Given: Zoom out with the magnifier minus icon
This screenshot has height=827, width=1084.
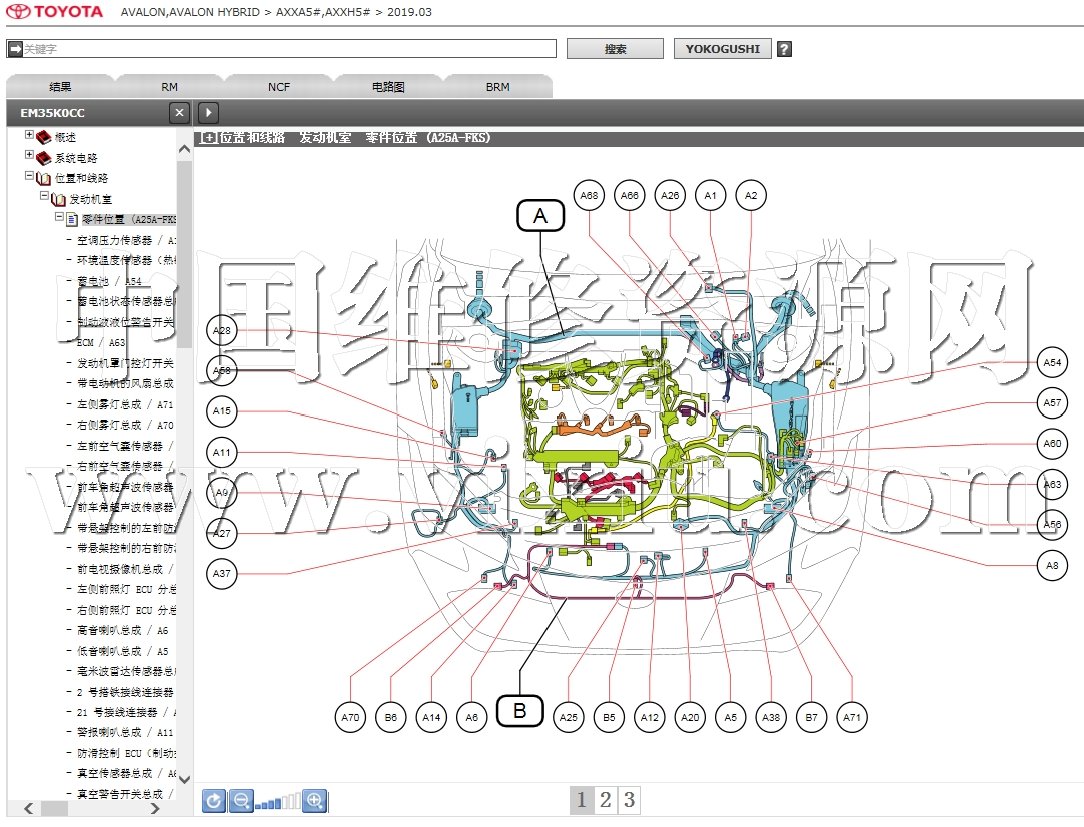Looking at the screenshot, I should point(241,800).
